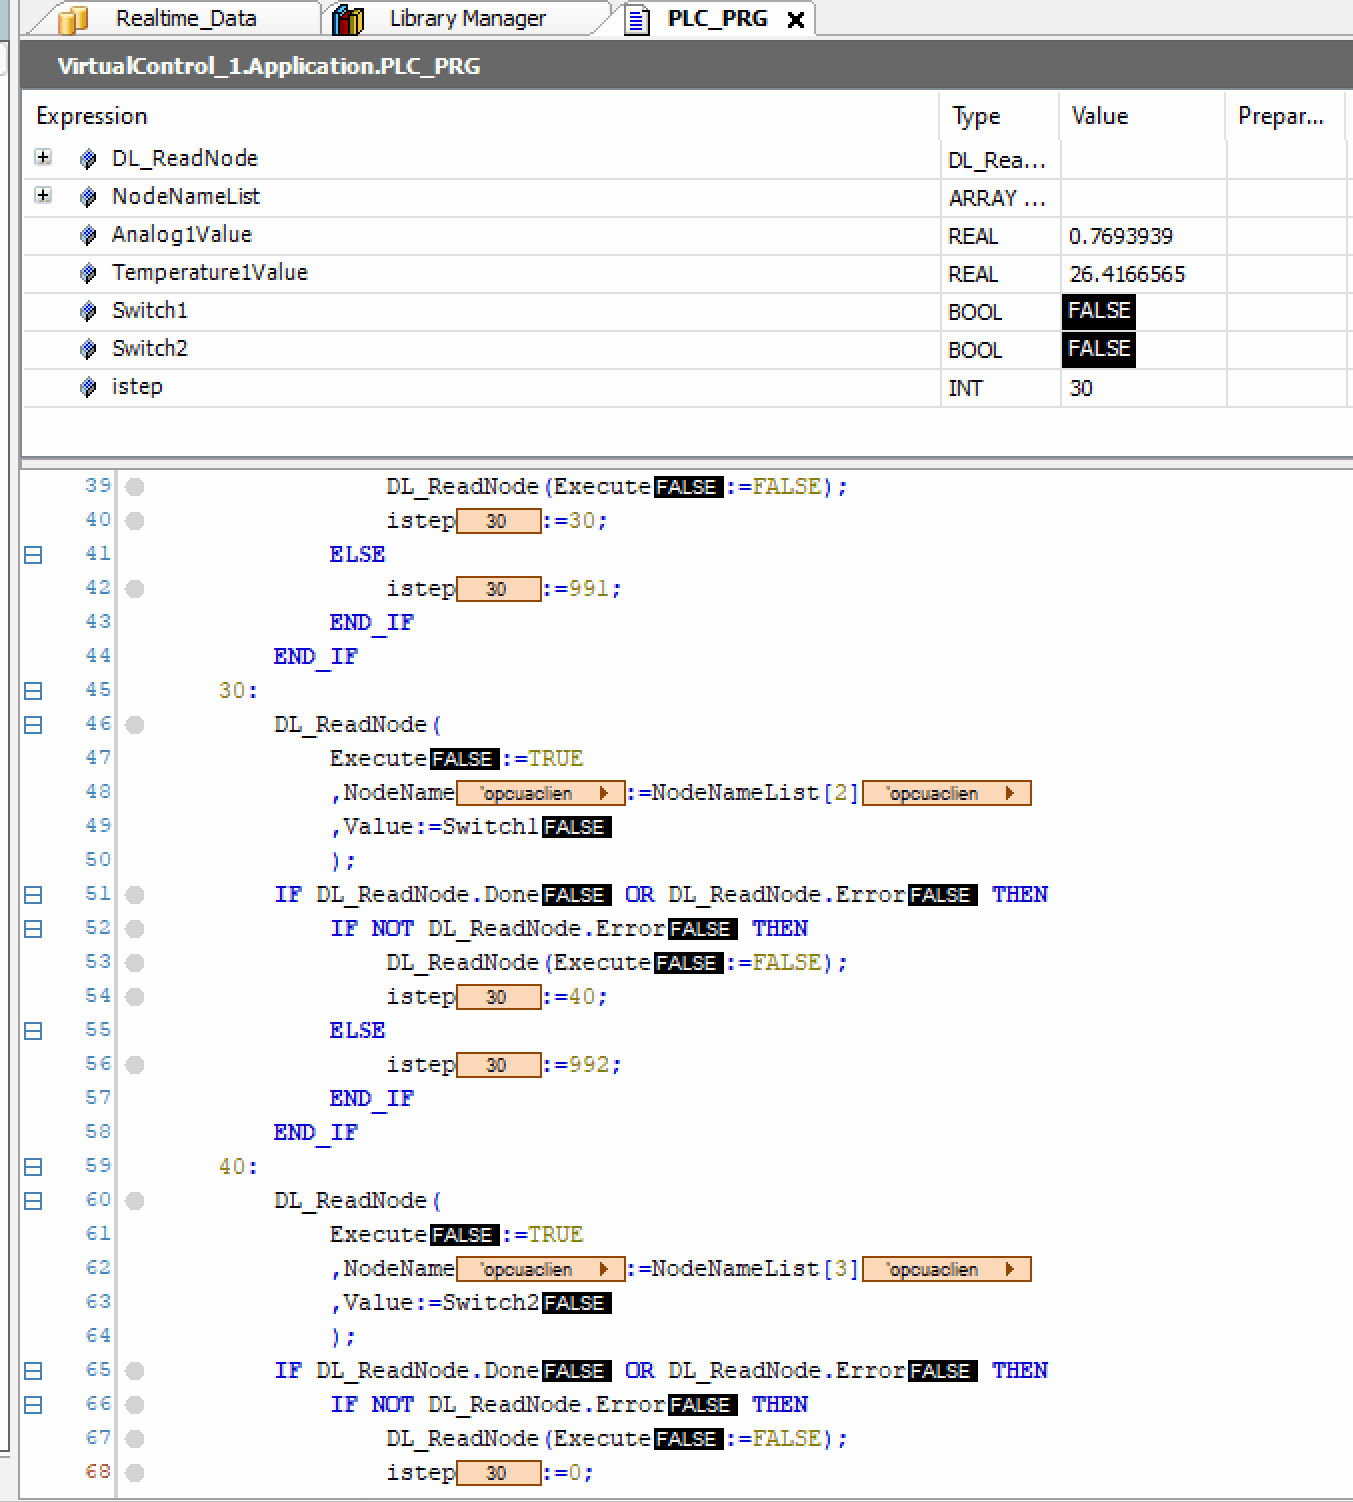The width and height of the screenshot is (1353, 1502).
Task: Click the Switch2 FALSE value cell
Action: tap(1099, 349)
